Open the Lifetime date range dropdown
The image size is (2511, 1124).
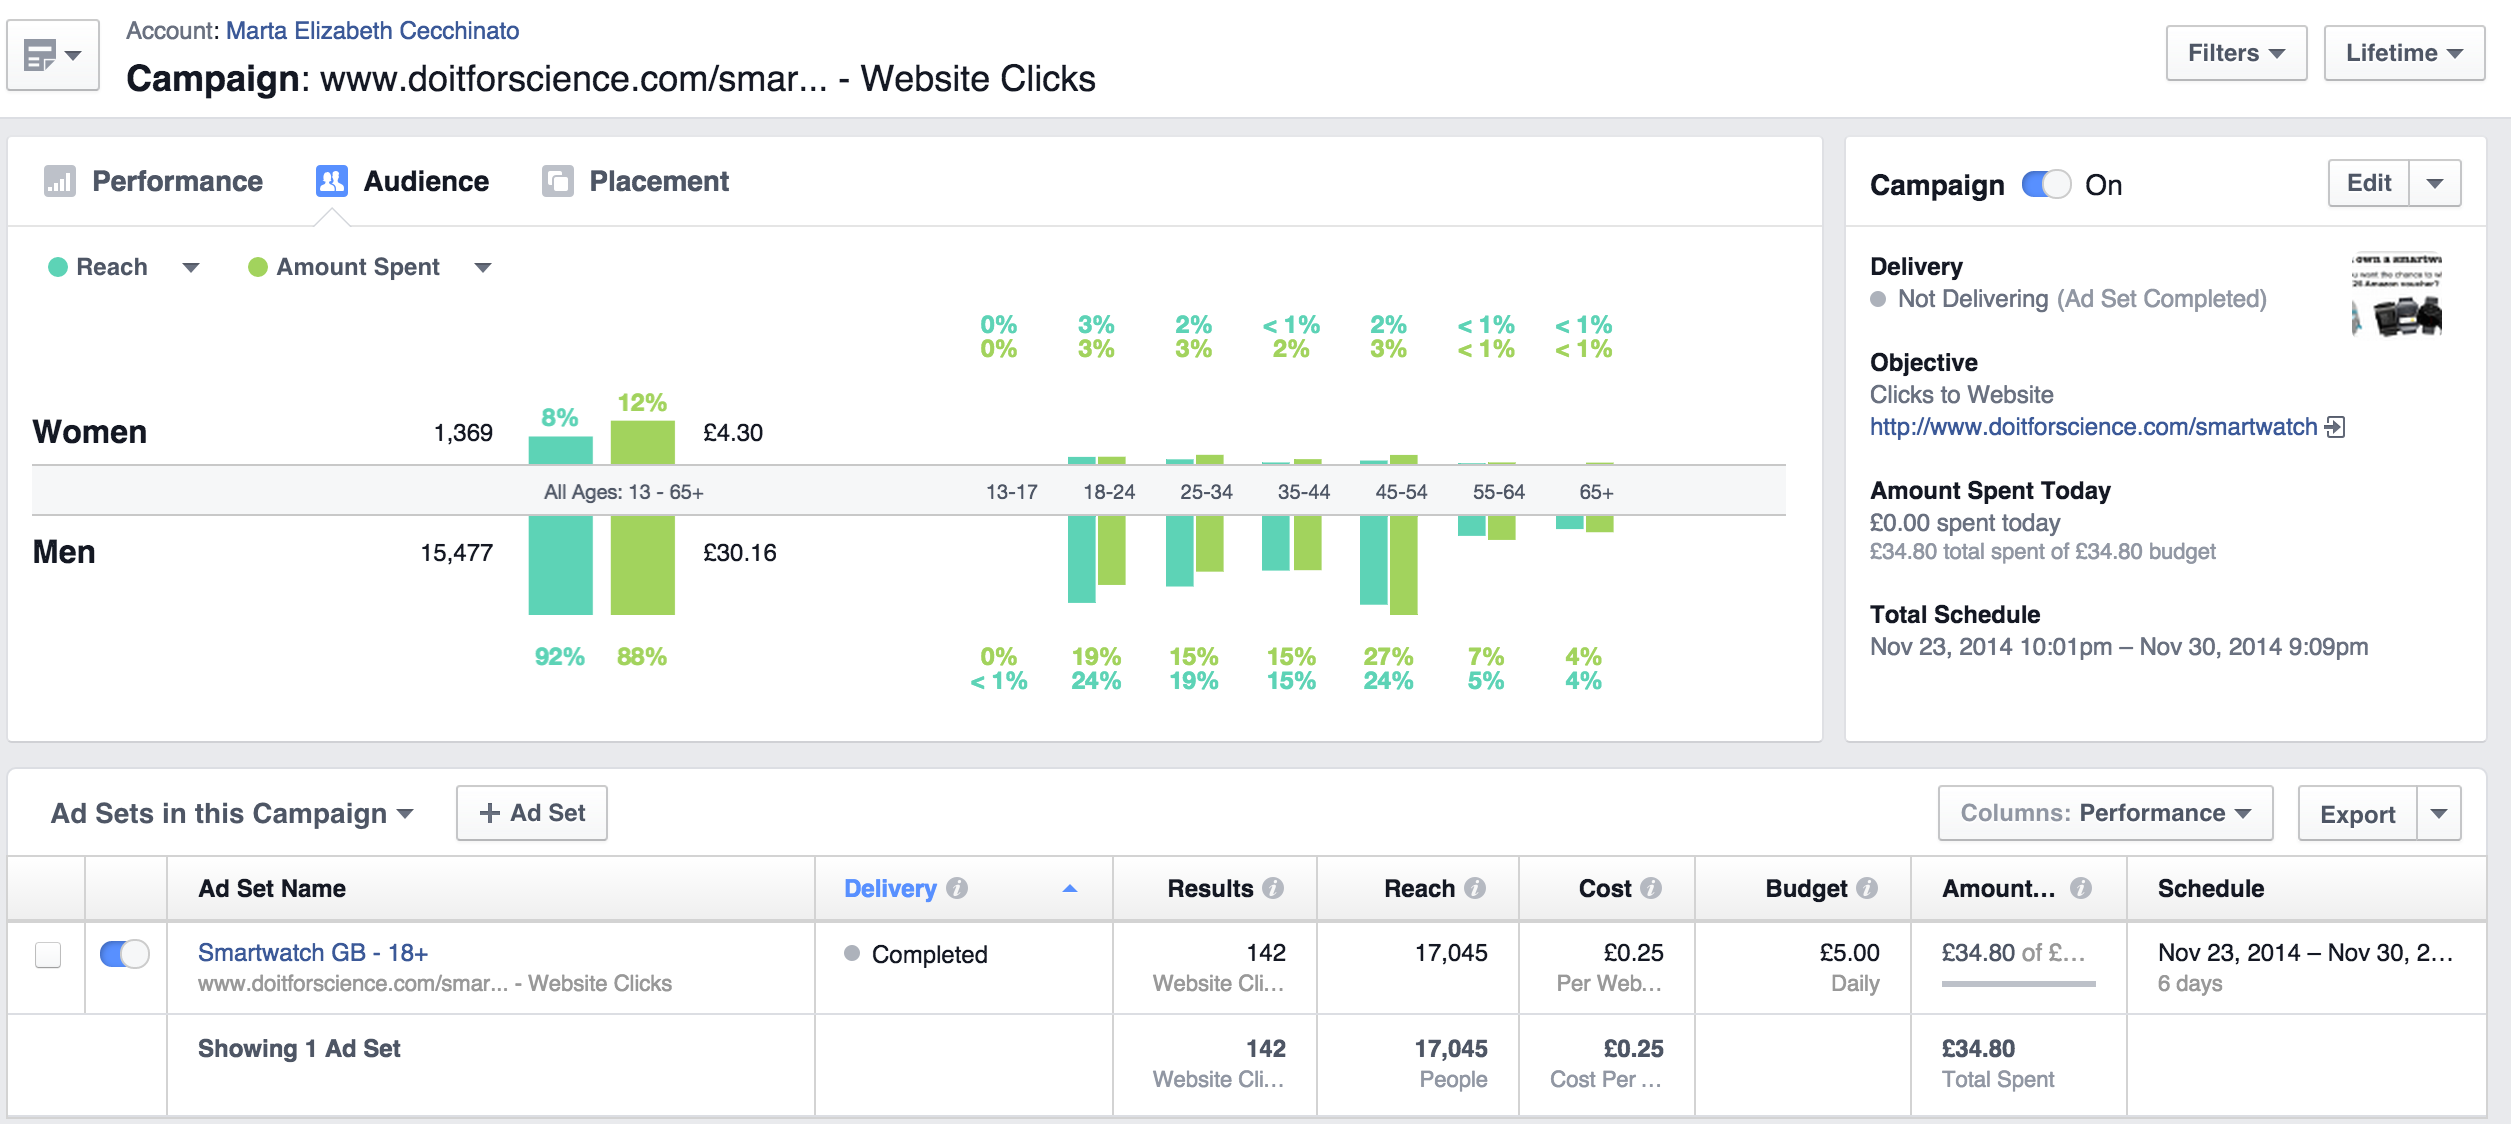2403,53
